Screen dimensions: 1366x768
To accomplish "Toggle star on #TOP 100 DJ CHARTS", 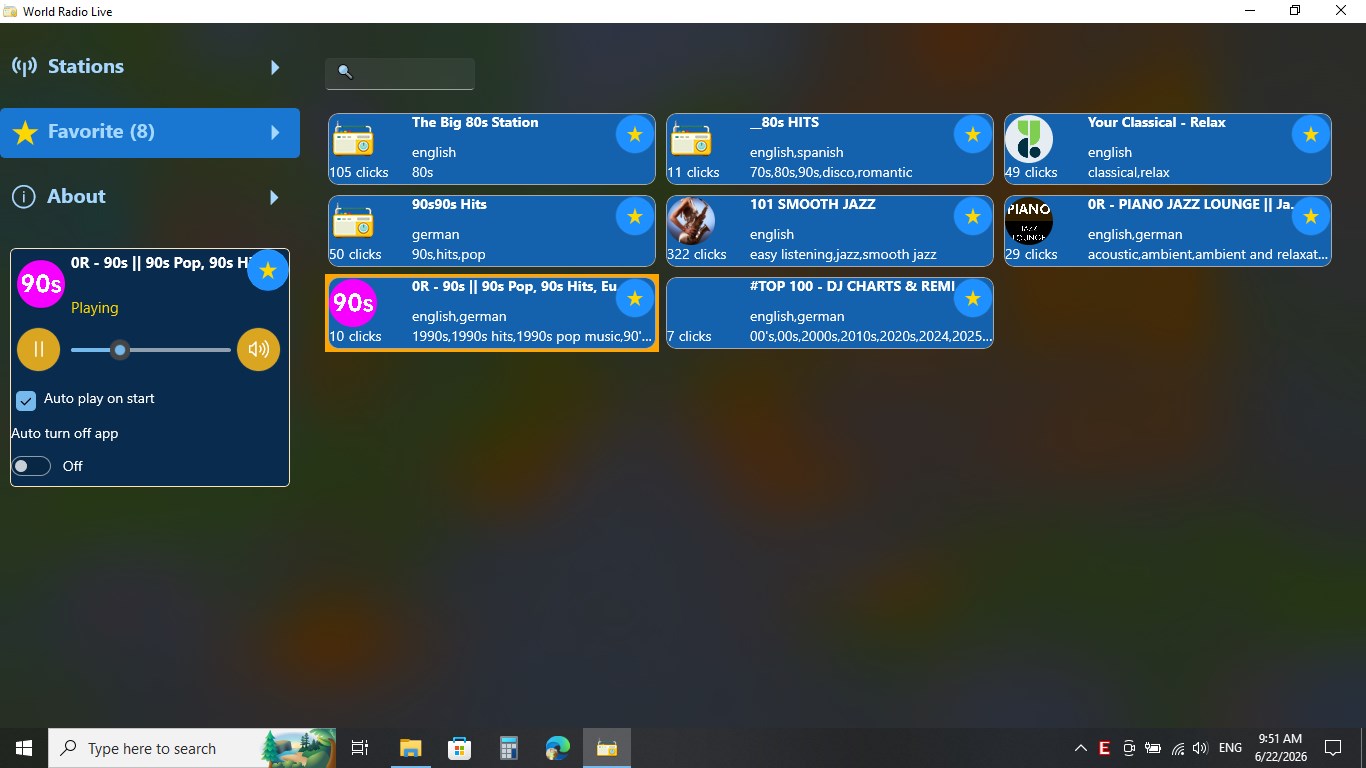I will click(x=972, y=298).
